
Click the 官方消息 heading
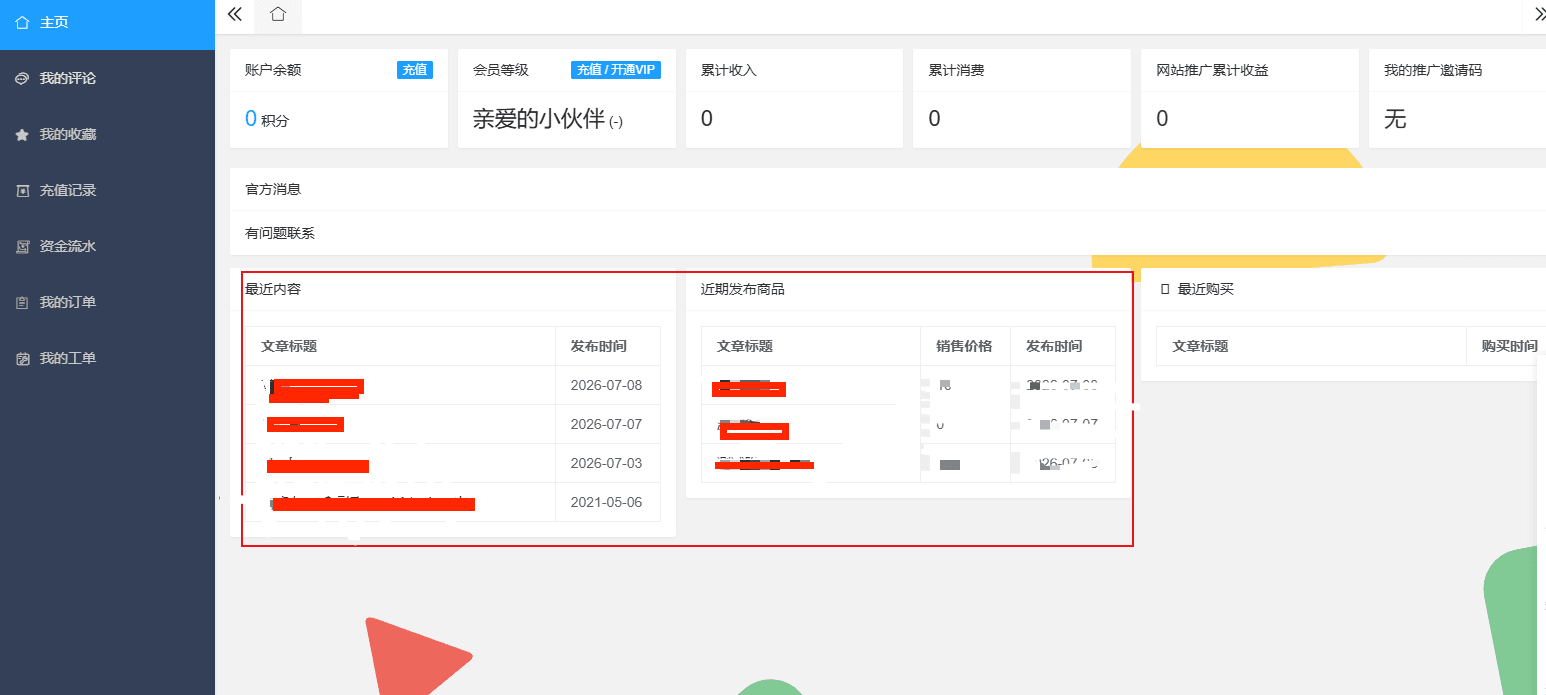pos(273,189)
